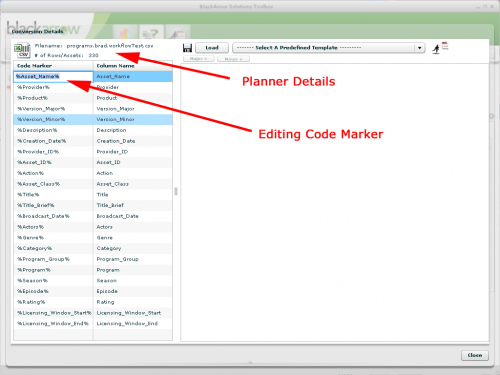Select the Provider_ID column name cell
The height and width of the screenshot is (375, 500).
[133, 152]
